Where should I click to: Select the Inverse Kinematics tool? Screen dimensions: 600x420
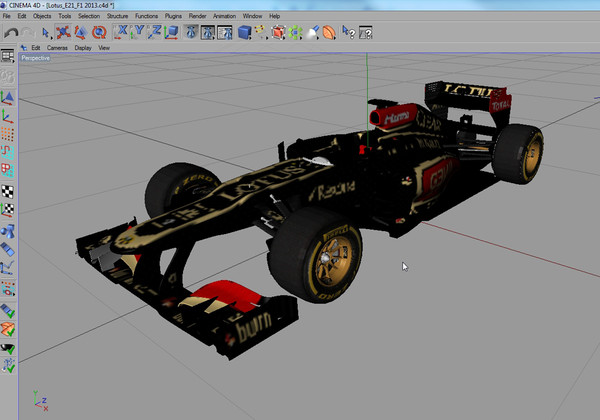[8, 268]
